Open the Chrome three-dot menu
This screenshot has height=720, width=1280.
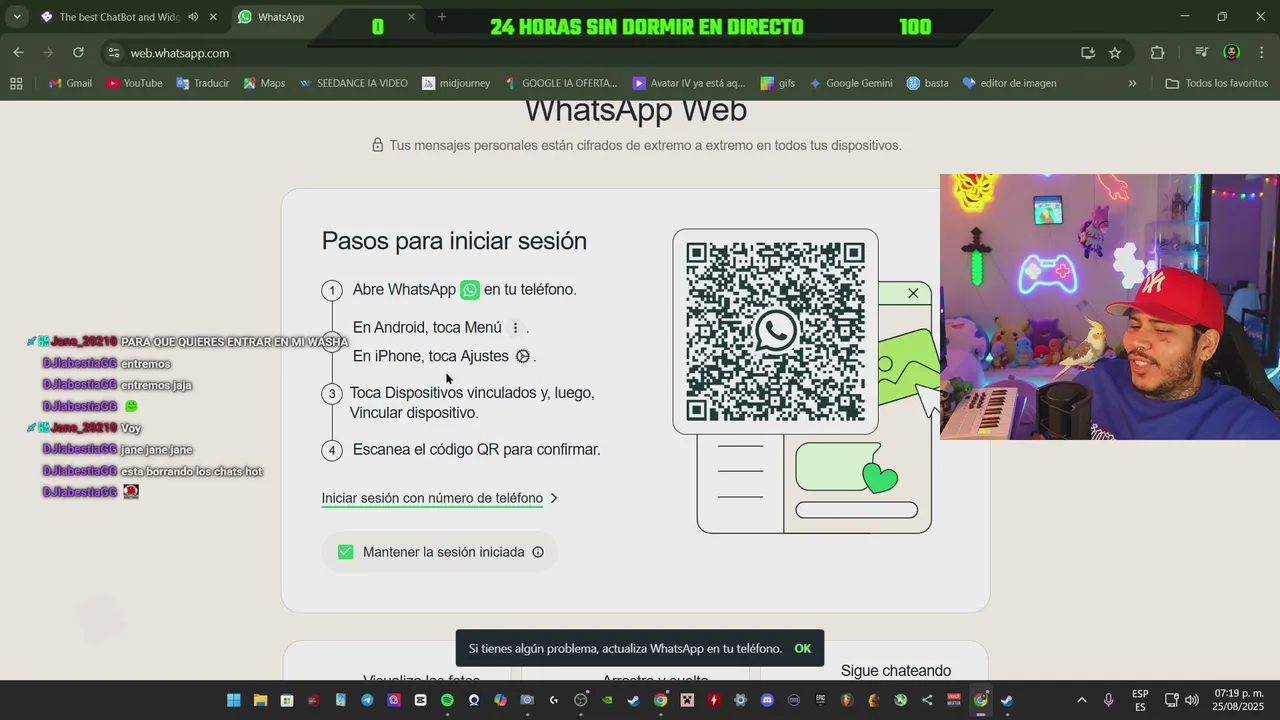[1261, 53]
